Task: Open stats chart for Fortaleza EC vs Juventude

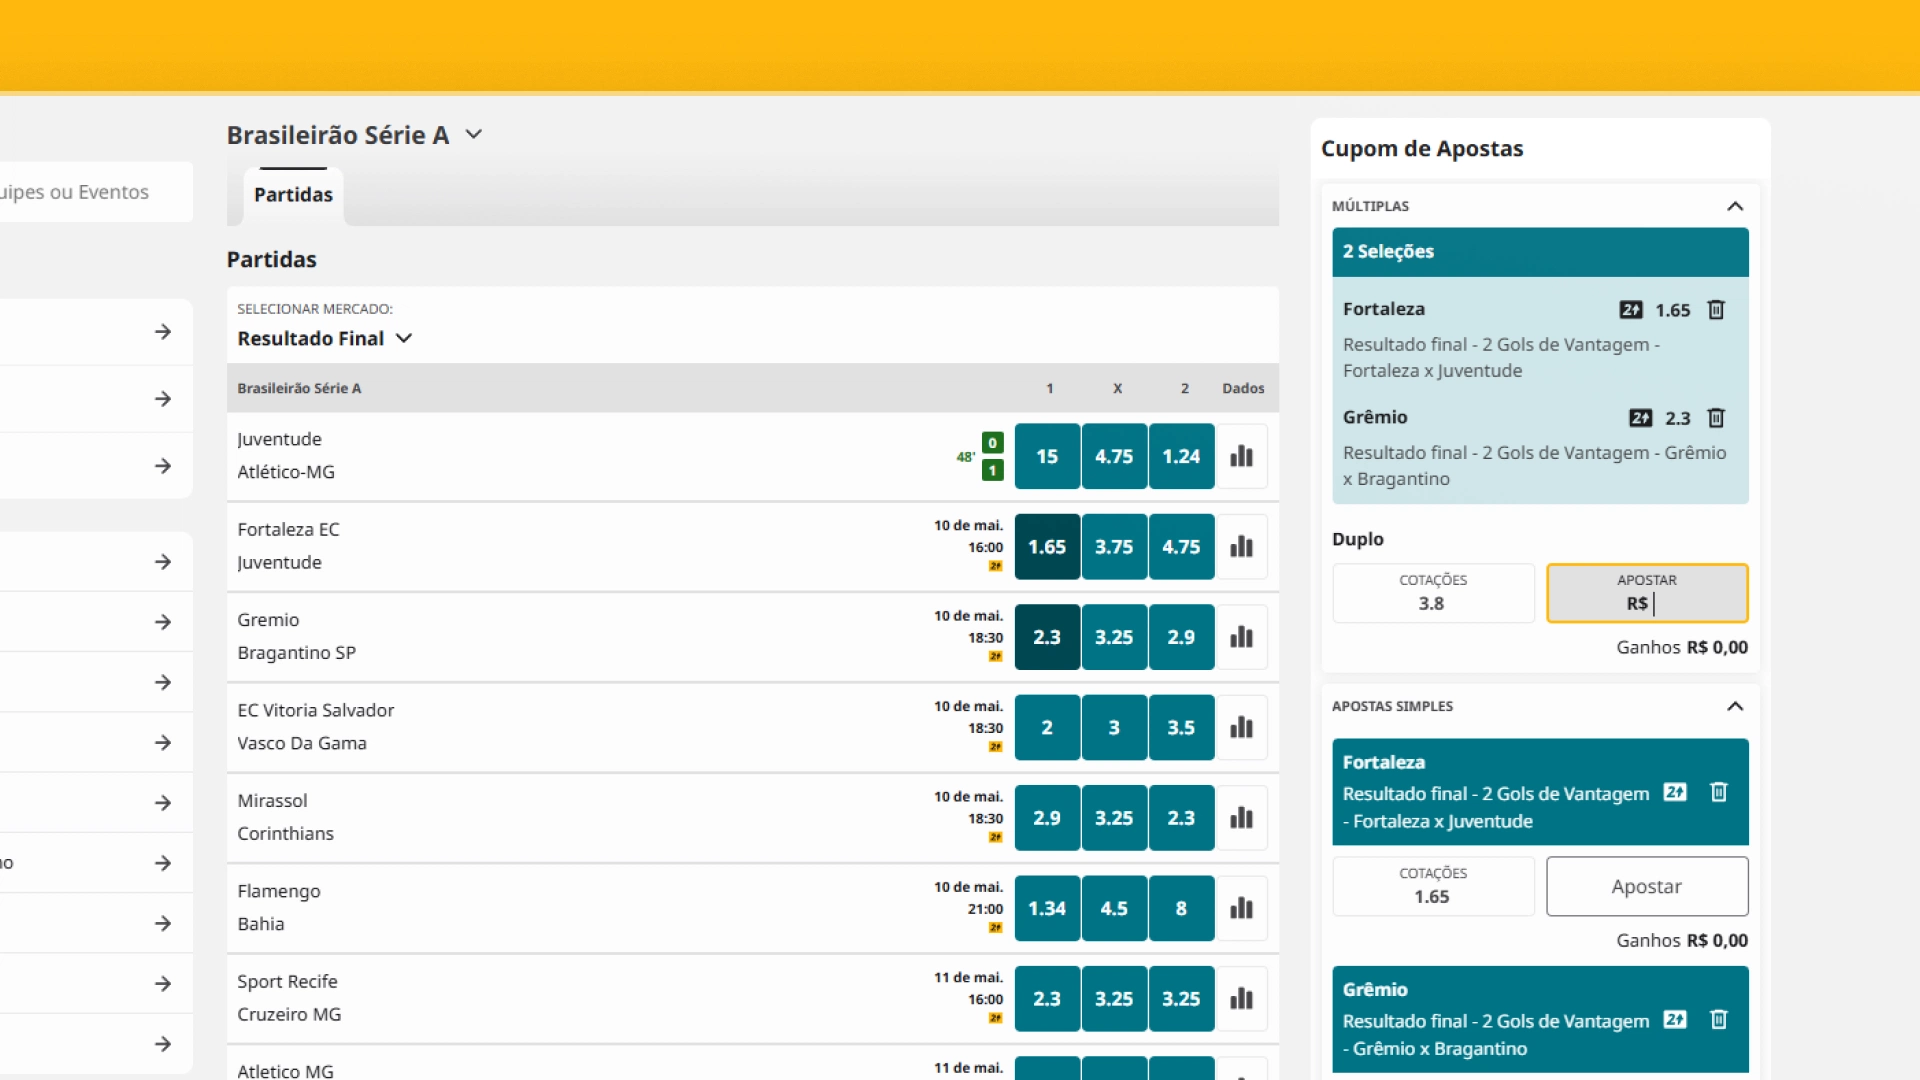Action: coord(1241,547)
